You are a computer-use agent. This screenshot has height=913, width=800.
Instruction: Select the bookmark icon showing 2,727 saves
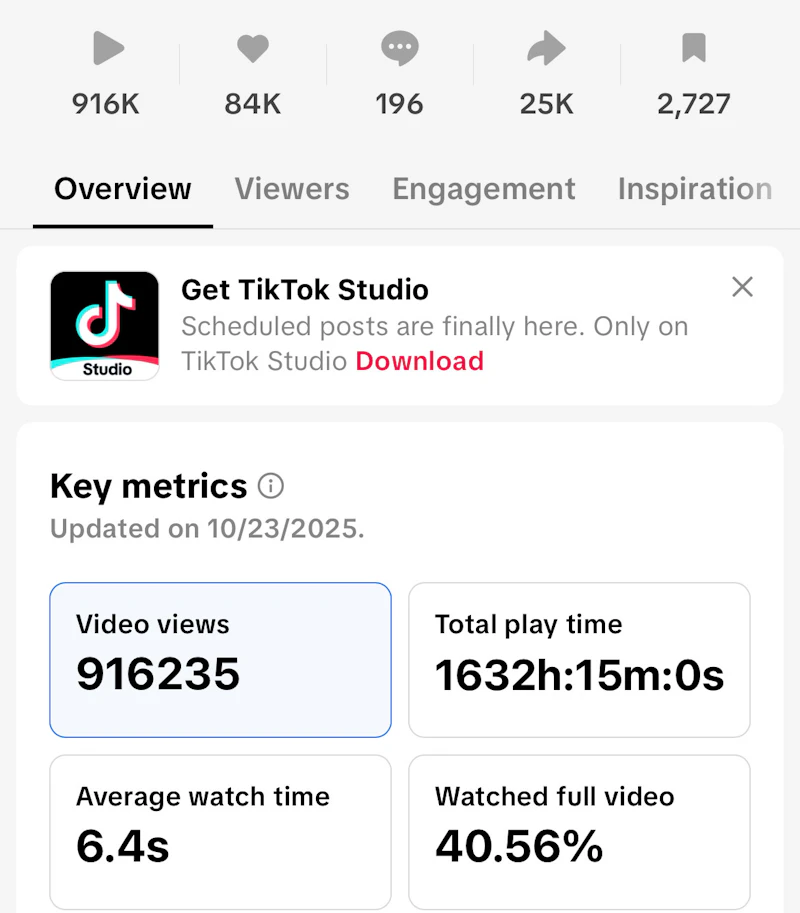click(694, 47)
